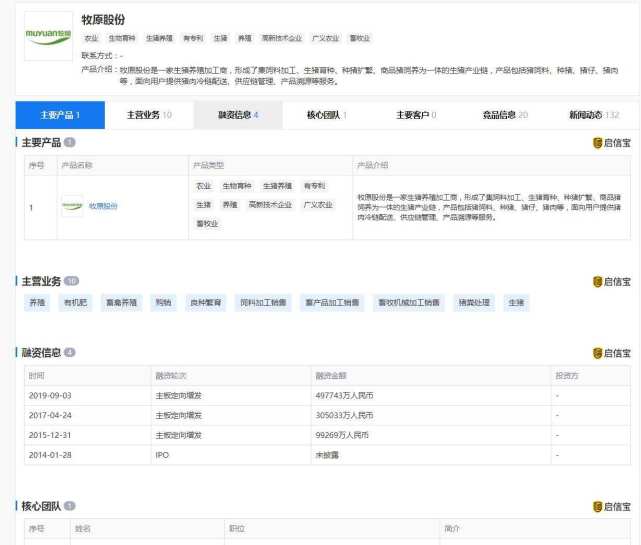Click the 高新技术企业 tag under company name
This screenshot has width=641, height=545.
(x=282, y=38)
